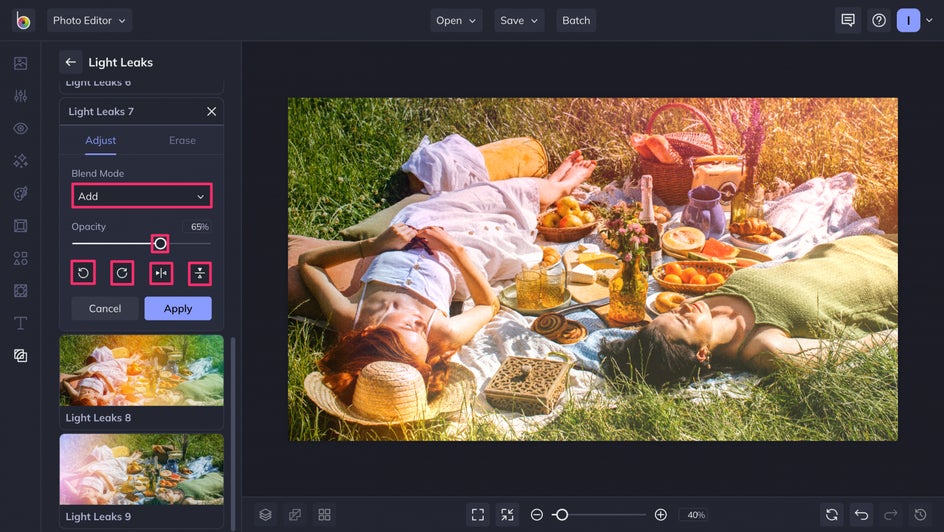The height and width of the screenshot is (532, 944).
Task: Fit image to screen icon
Action: pyautogui.click(x=478, y=515)
